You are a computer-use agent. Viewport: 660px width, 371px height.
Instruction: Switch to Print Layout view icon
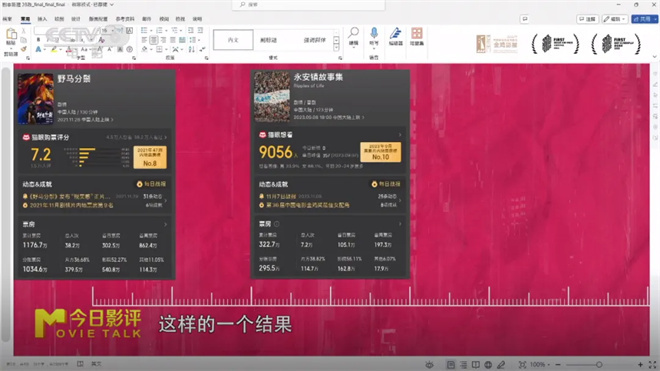pyautogui.click(x=451, y=365)
